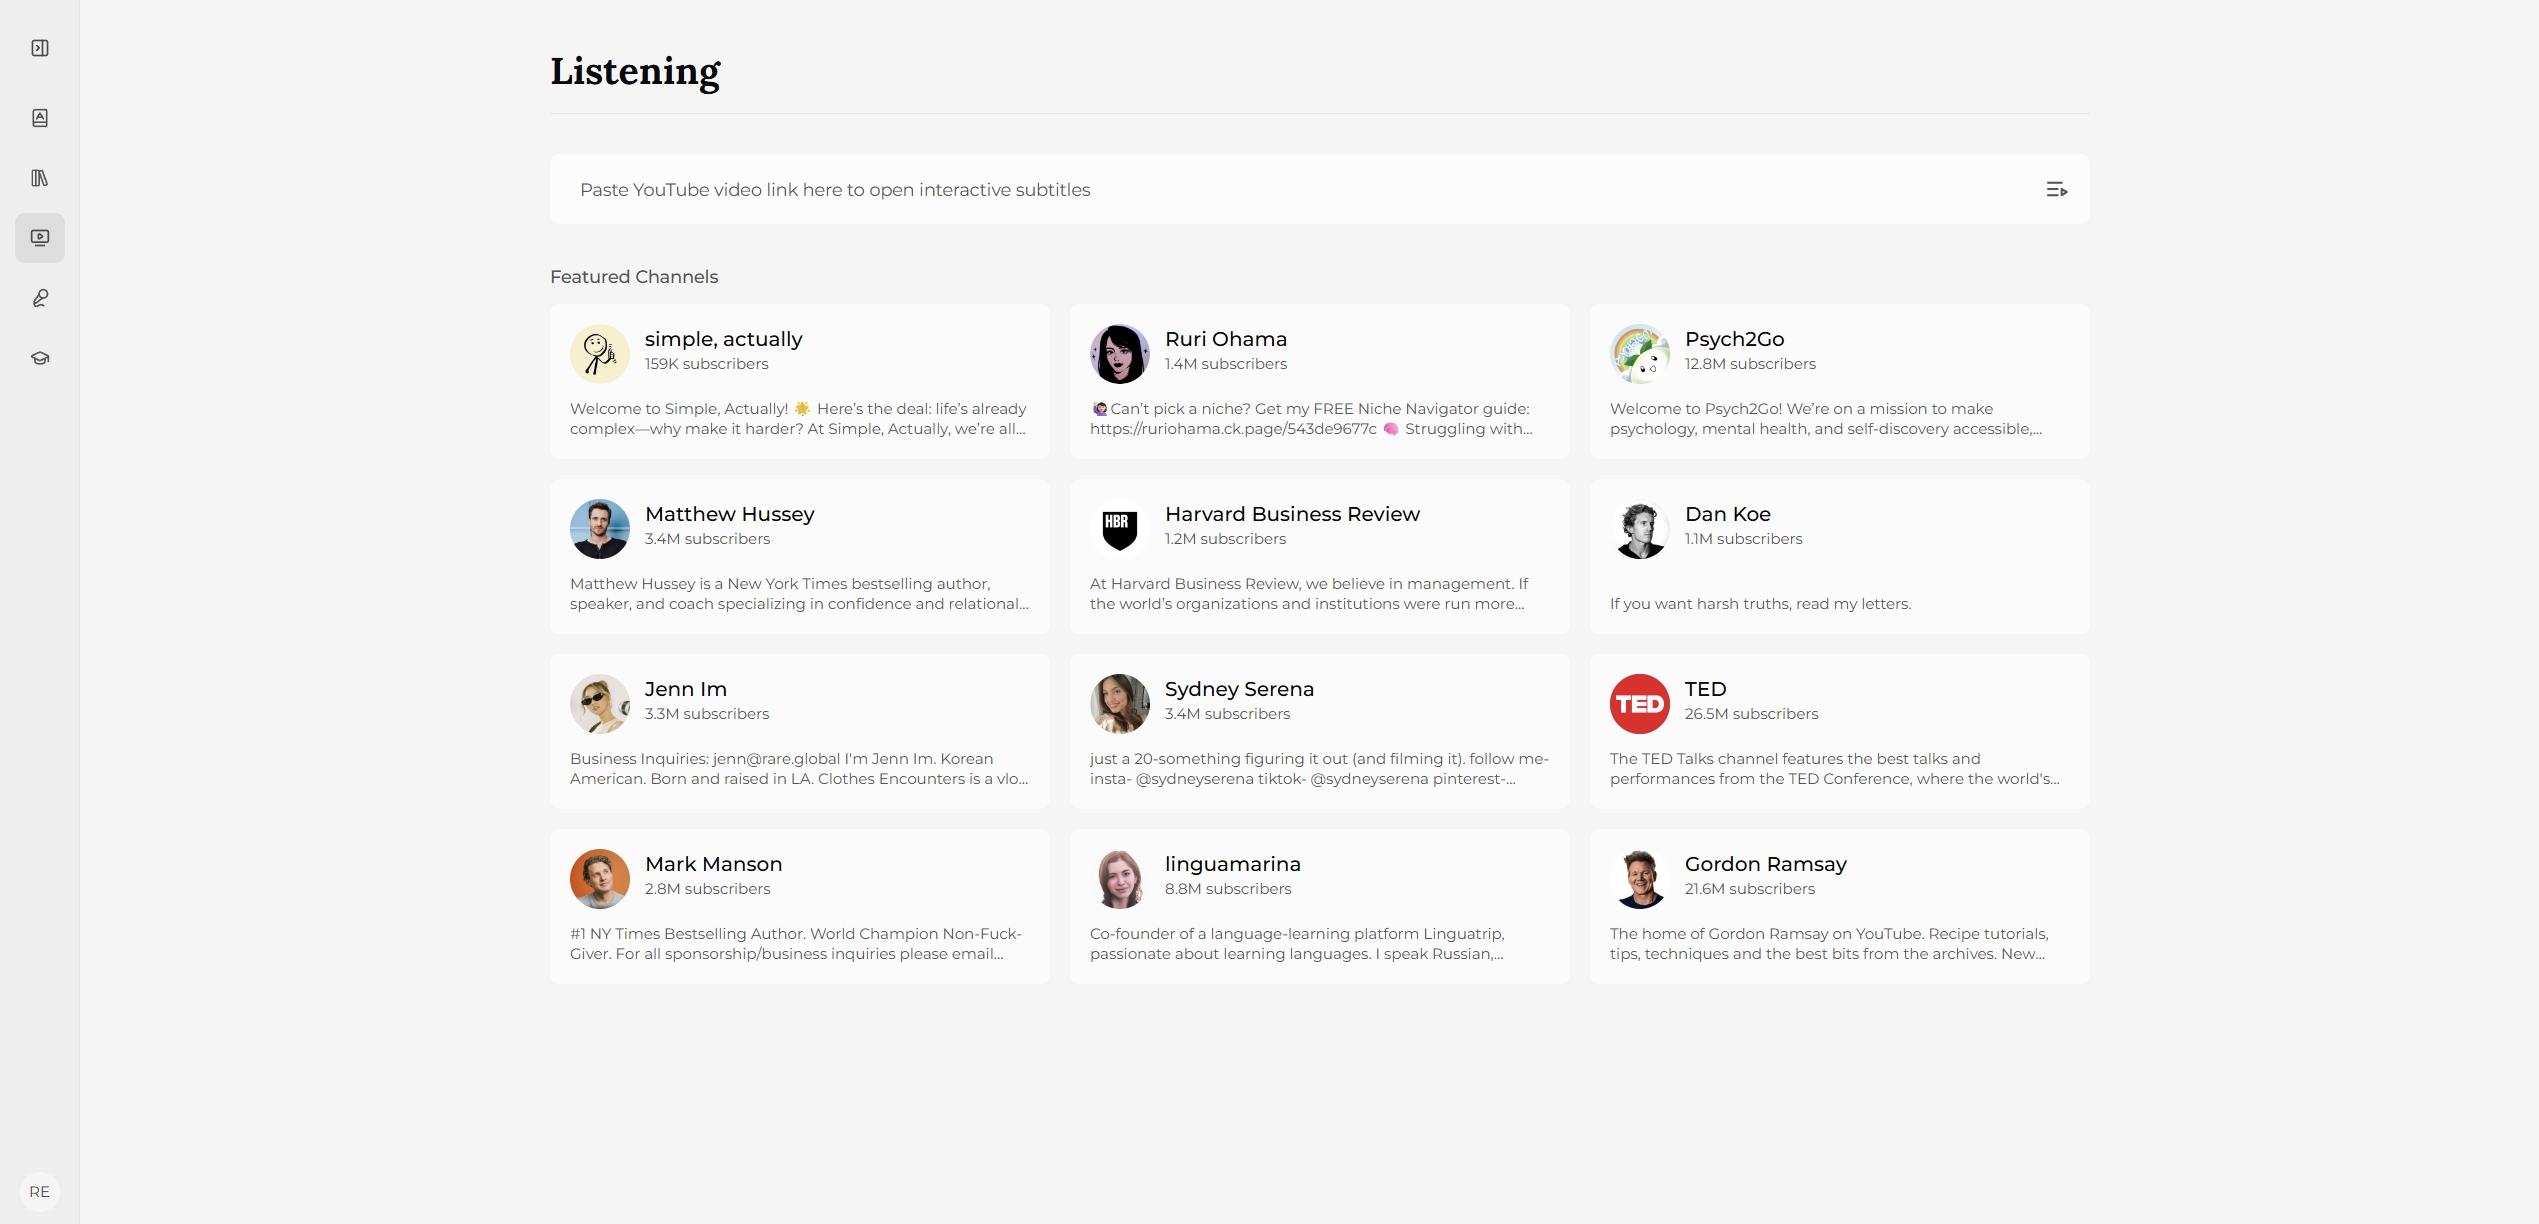Click the Psych2Go channel avatar
The height and width of the screenshot is (1224, 2539).
pos(1639,354)
